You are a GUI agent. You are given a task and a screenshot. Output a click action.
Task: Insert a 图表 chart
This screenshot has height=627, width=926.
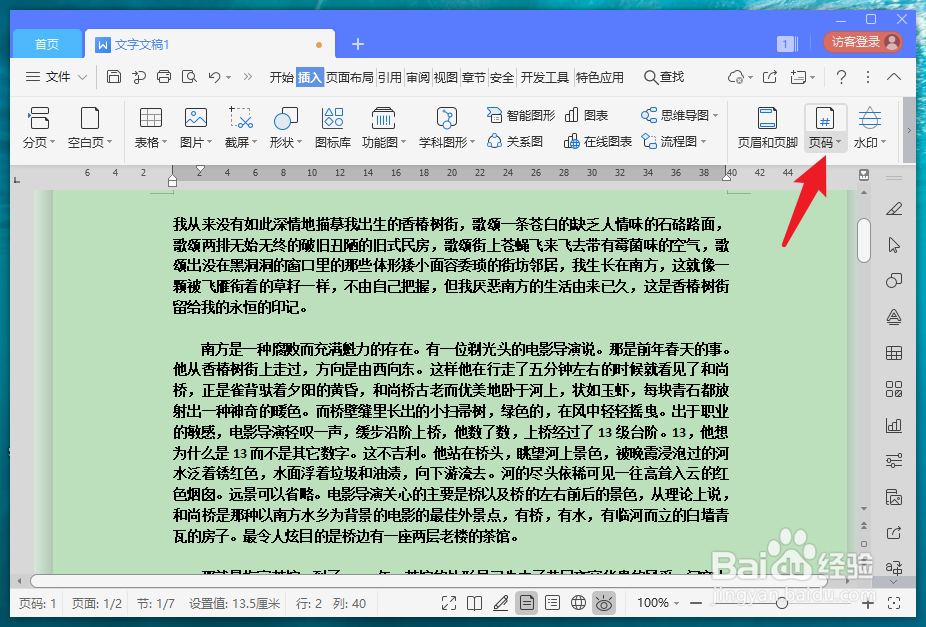click(x=586, y=115)
